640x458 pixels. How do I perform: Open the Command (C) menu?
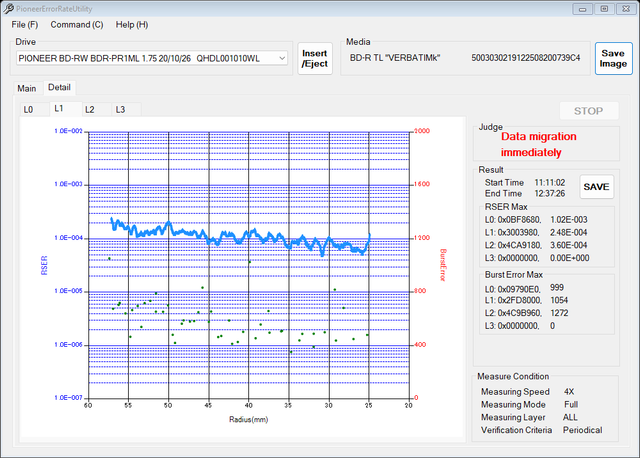tap(77, 25)
